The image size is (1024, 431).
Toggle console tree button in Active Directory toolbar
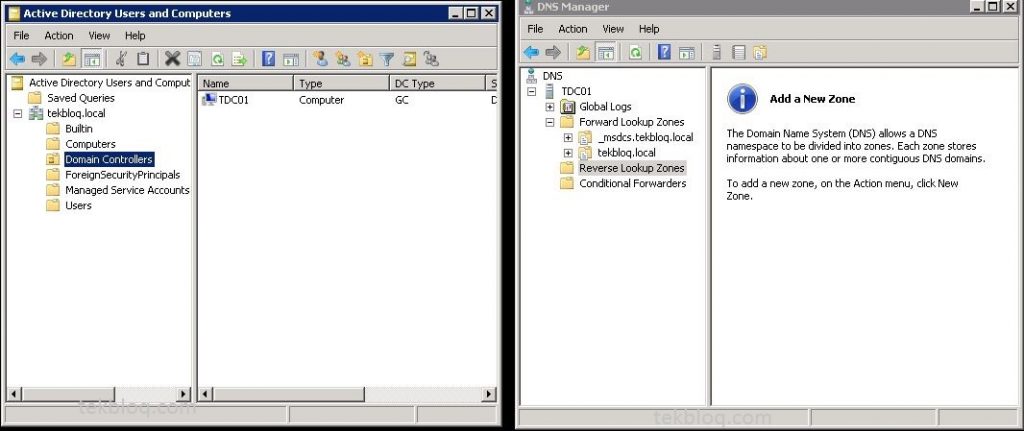coord(92,59)
